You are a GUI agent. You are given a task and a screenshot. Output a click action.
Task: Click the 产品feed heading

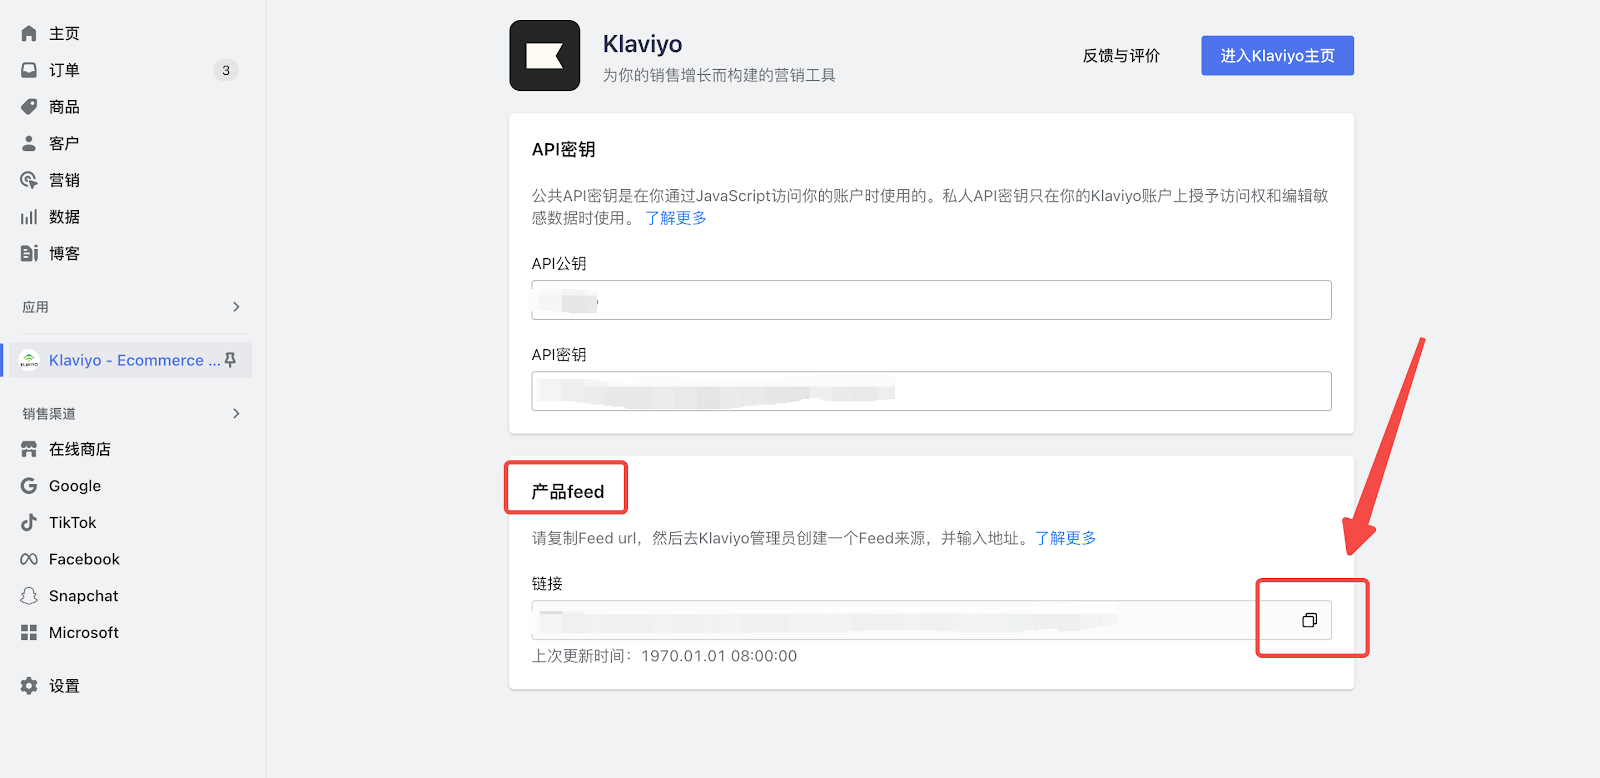pyautogui.click(x=568, y=492)
